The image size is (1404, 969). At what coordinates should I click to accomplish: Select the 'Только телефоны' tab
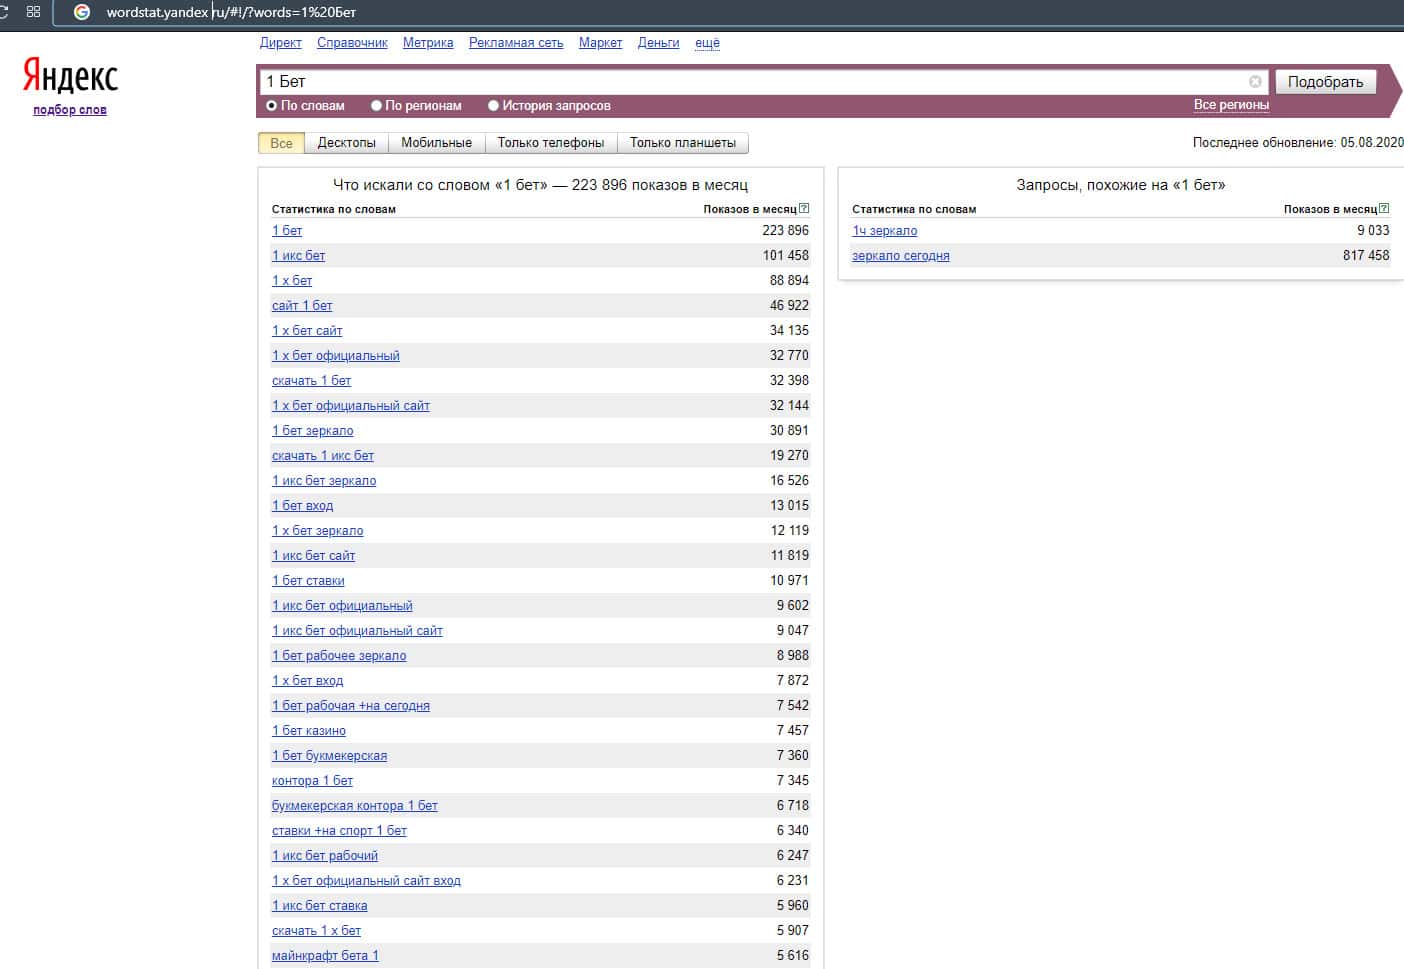tap(550, 143)
